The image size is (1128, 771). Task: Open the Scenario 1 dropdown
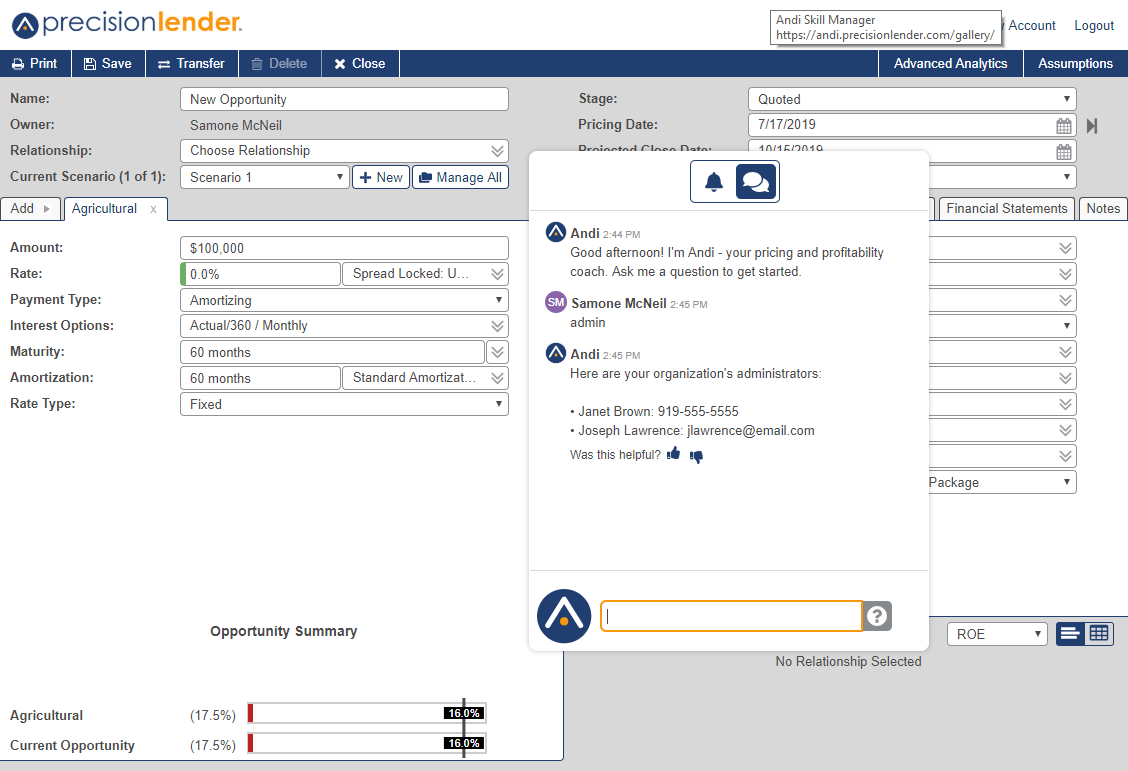tap(265, 177)
